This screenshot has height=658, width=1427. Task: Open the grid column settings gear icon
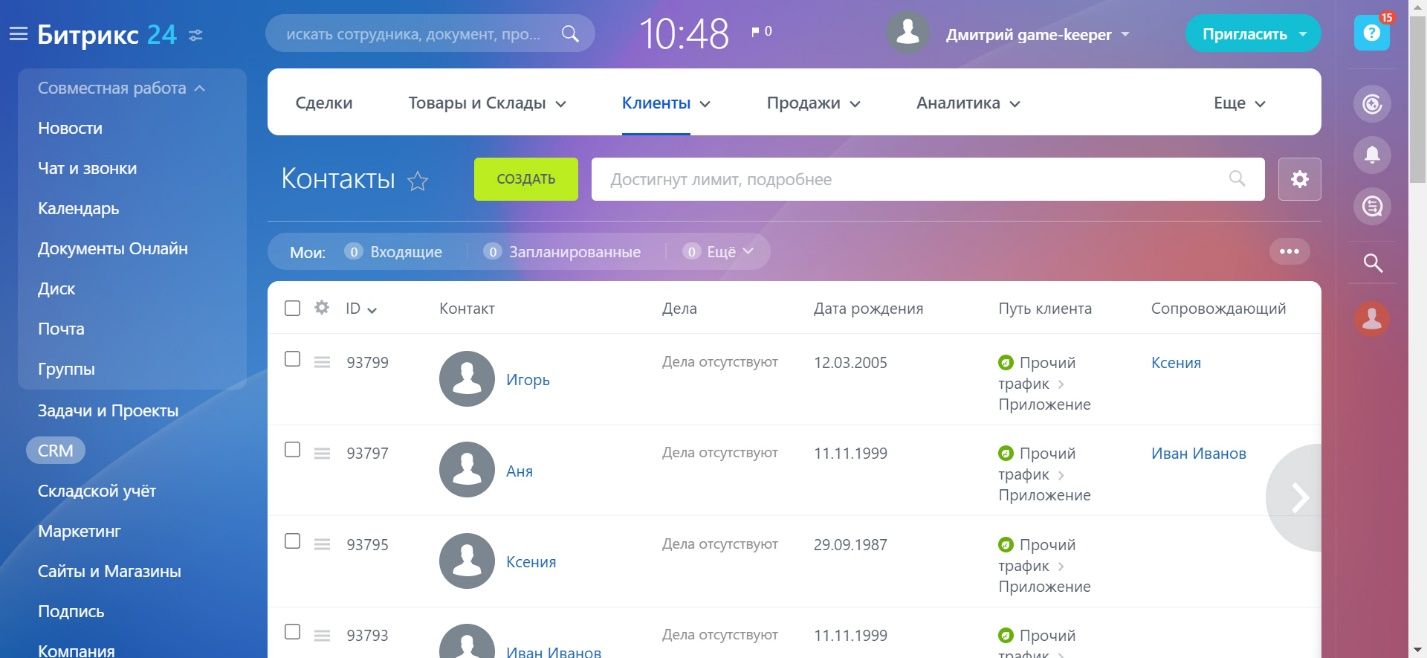[321, 308]
